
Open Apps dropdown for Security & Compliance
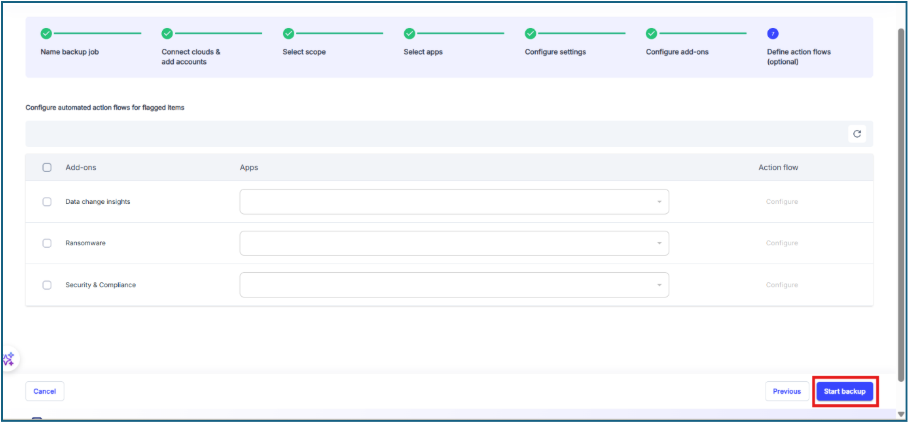coord(454,285)
